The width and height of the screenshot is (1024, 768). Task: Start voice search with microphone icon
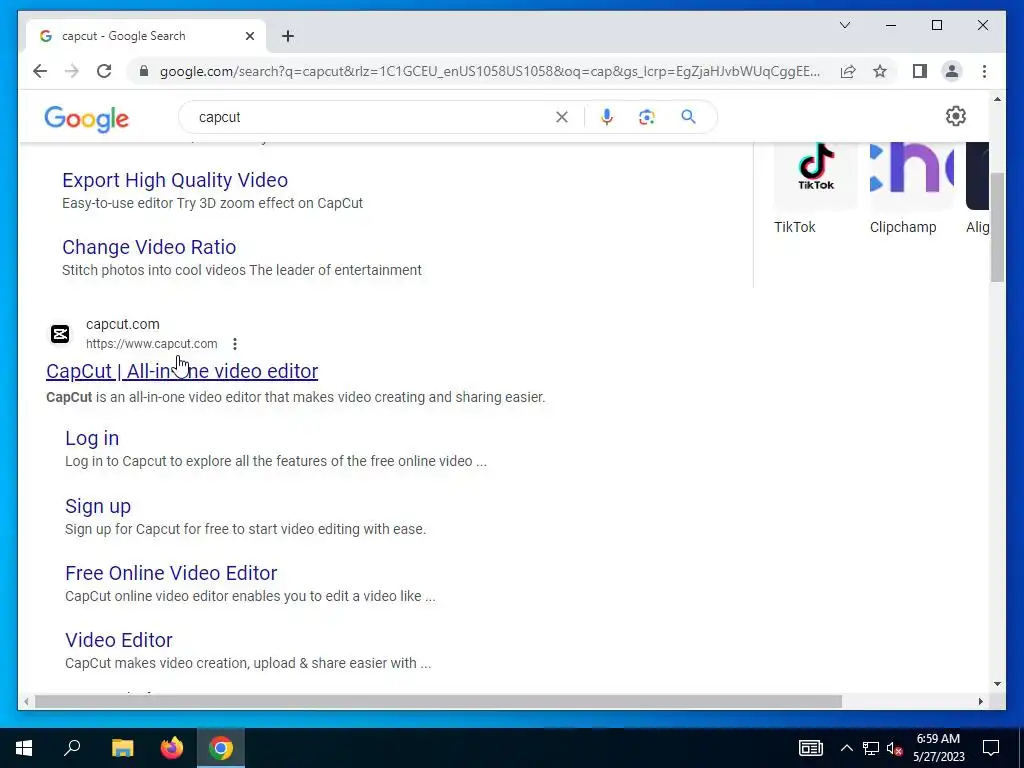tap(607, 117)
